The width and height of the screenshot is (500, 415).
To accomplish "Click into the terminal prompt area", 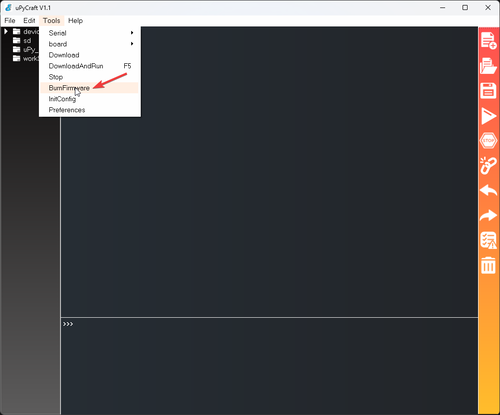I will tap(269, 367).
